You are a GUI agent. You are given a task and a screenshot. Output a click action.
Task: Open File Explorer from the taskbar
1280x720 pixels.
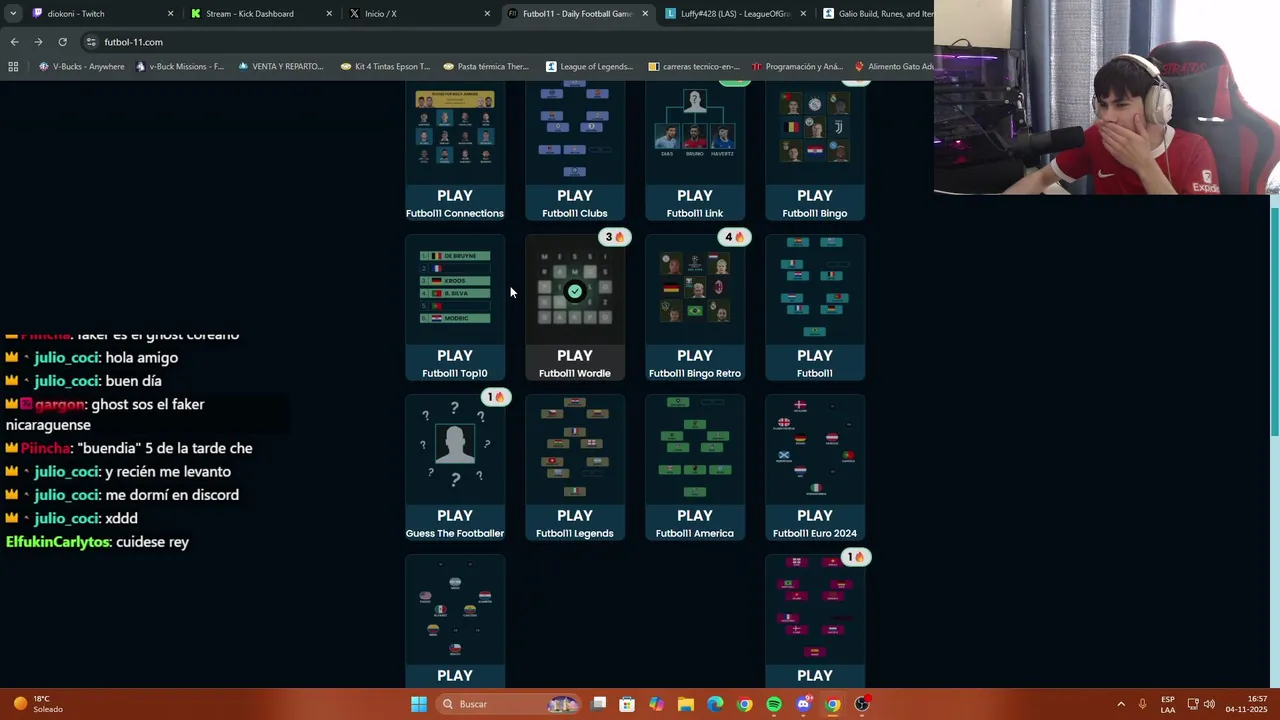point(686,704)
